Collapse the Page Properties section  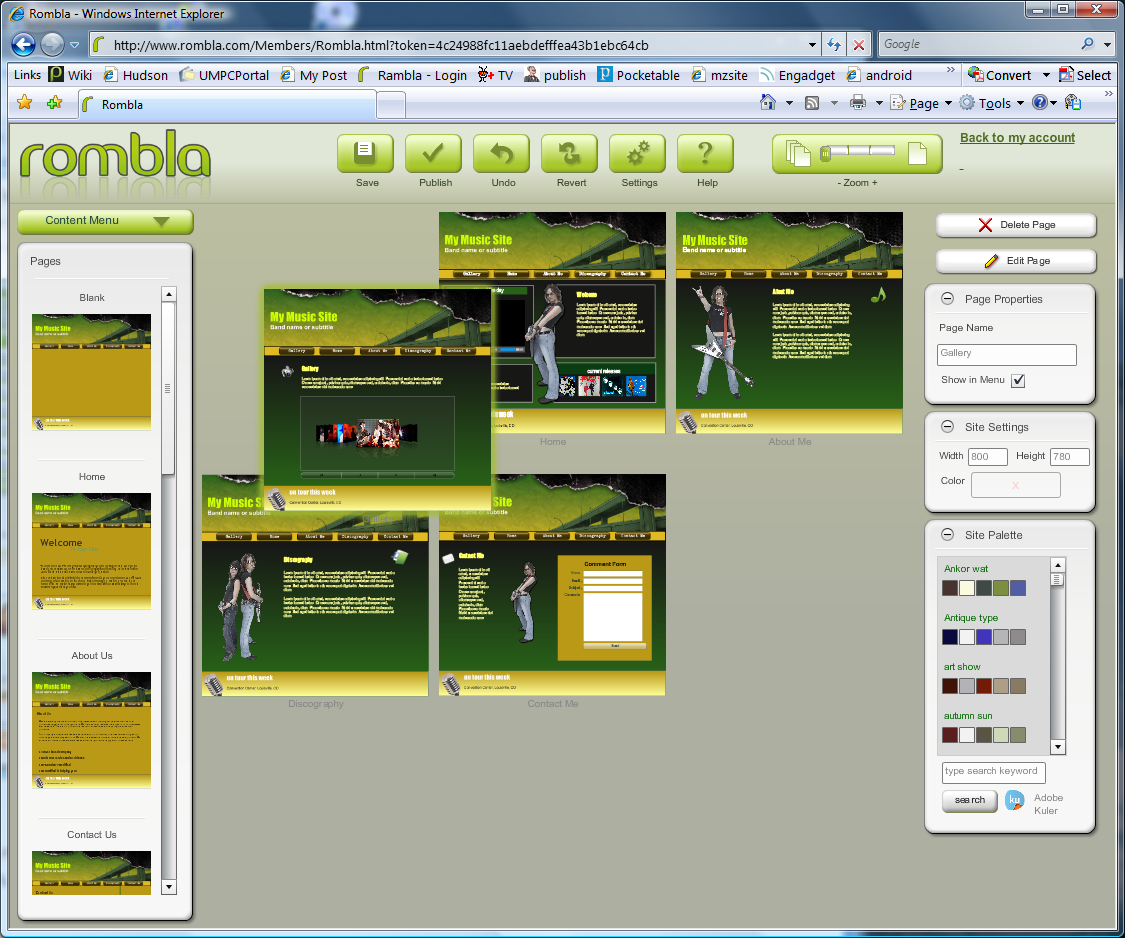[x=946, y=298]
